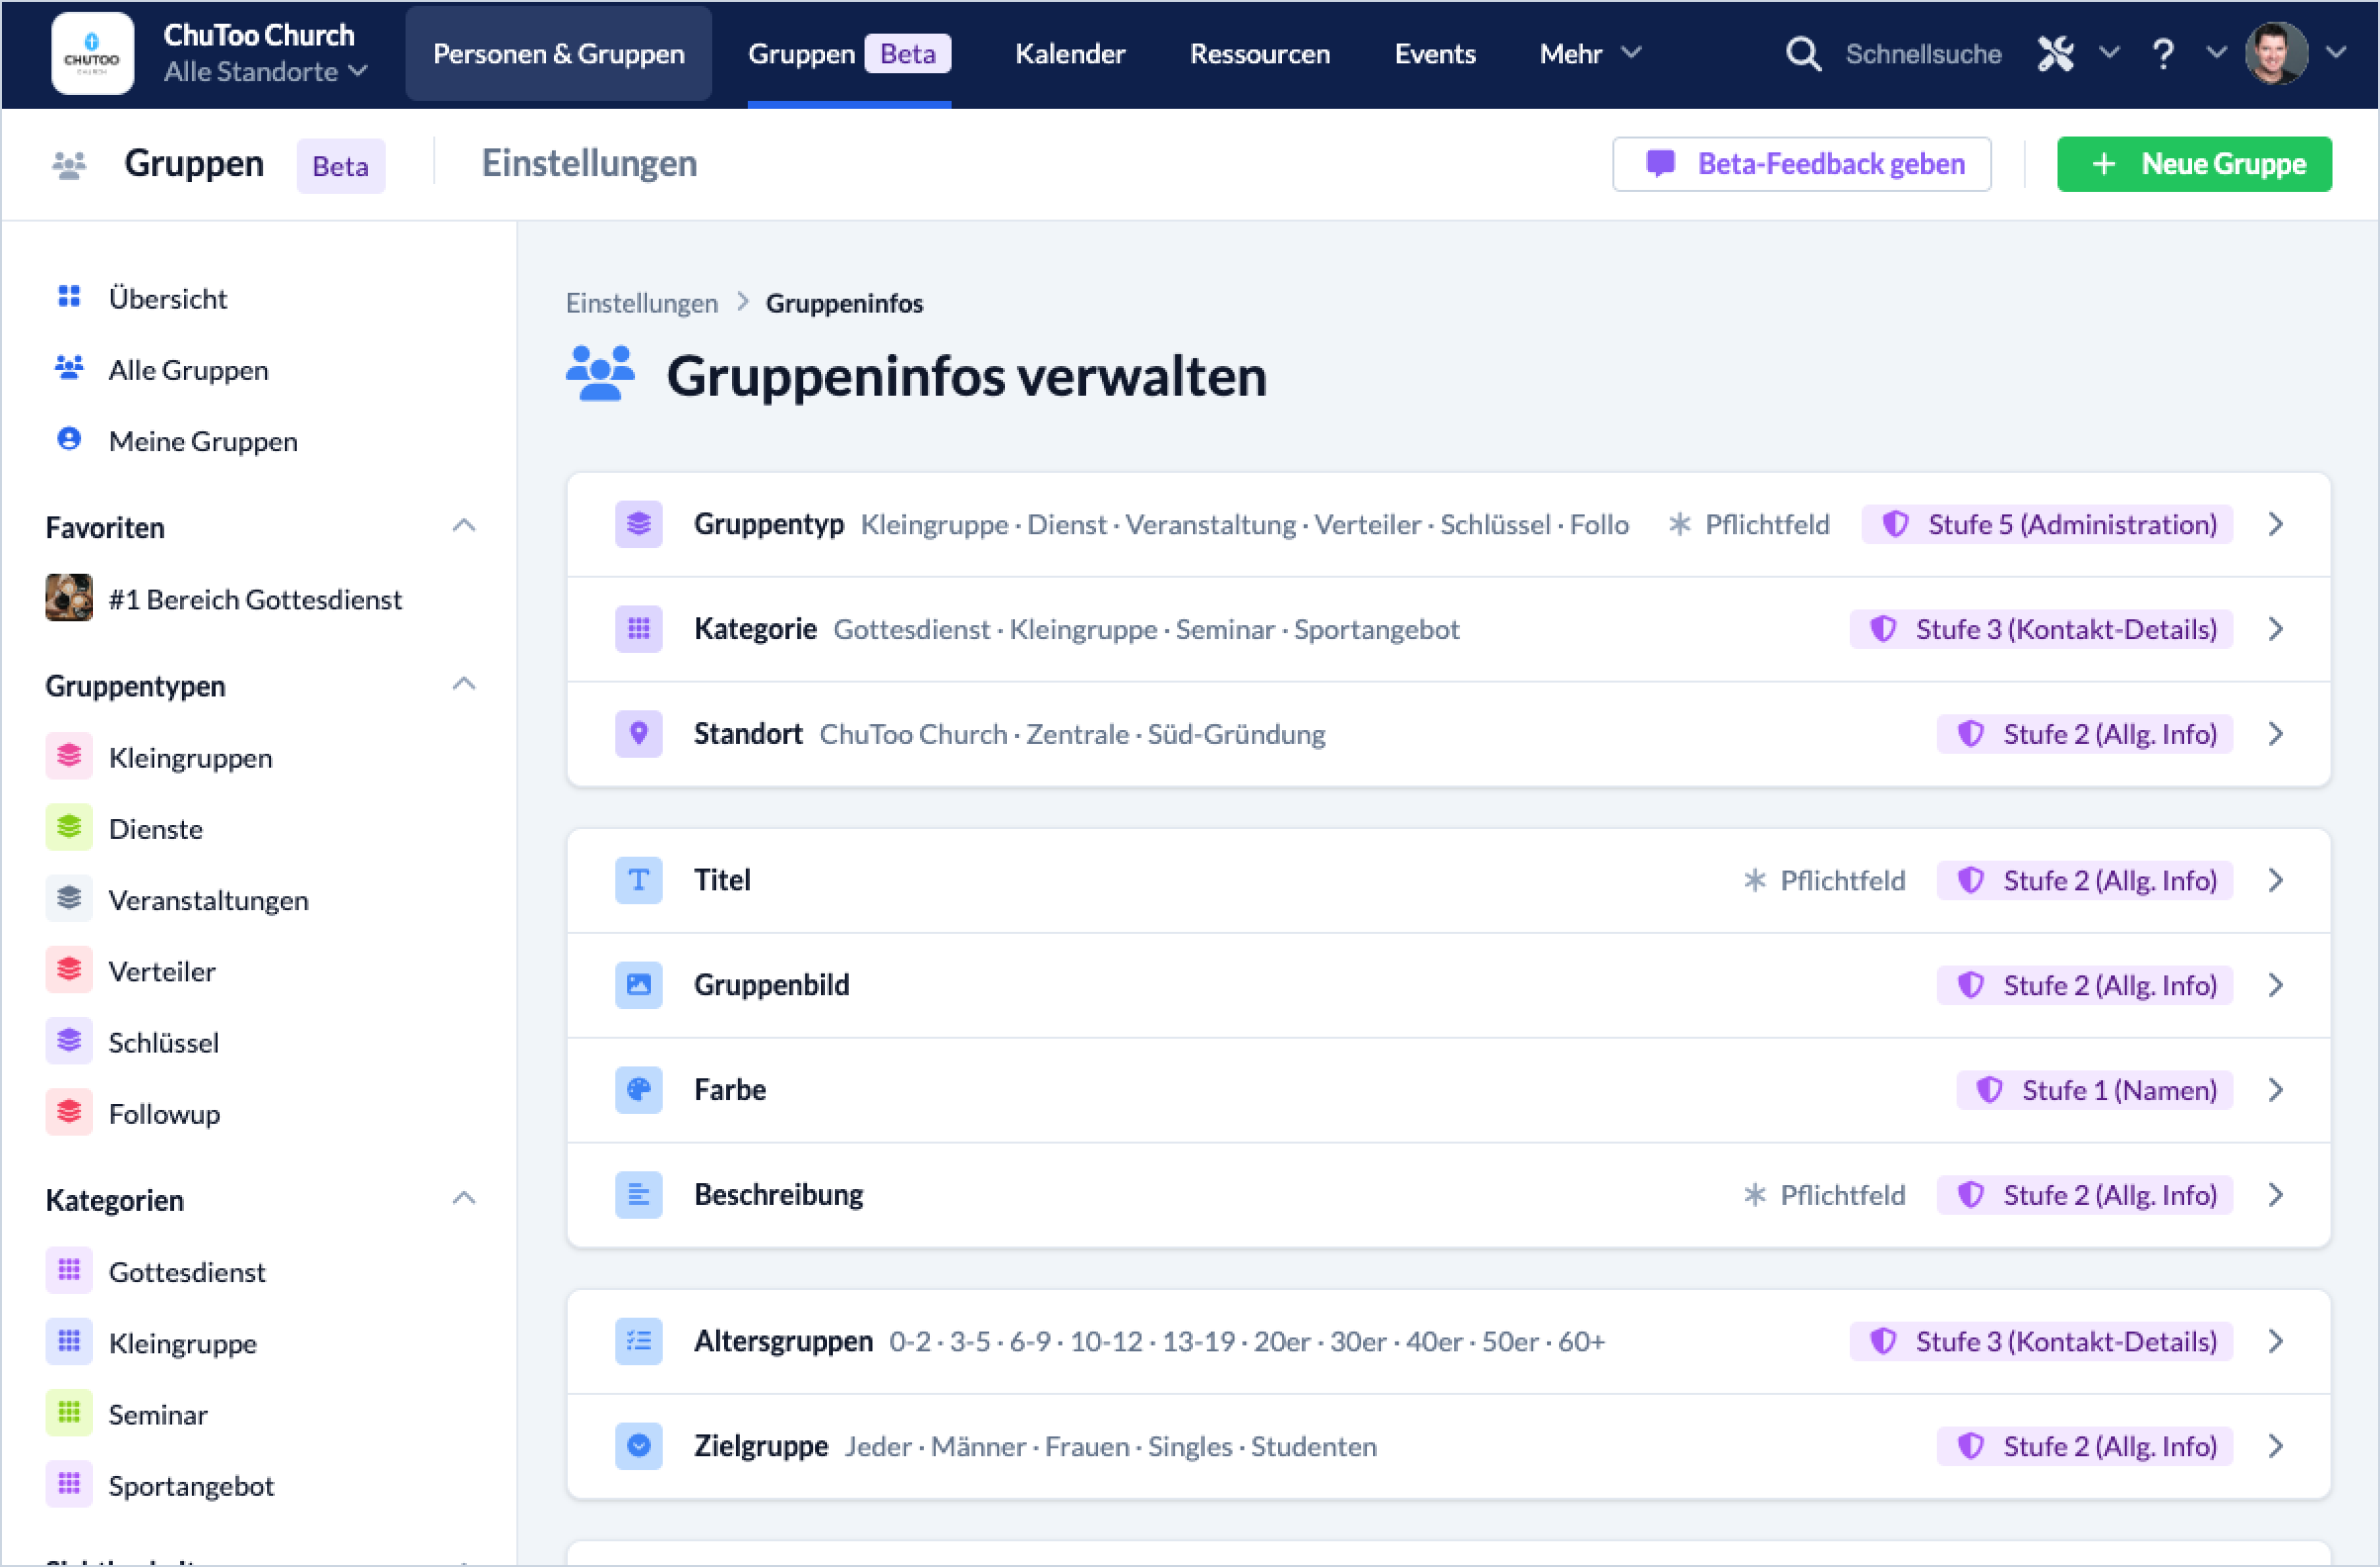Expand the Mehr menu
This screenshot has height=1567, width=2380.
click(x=1589, y=54)
